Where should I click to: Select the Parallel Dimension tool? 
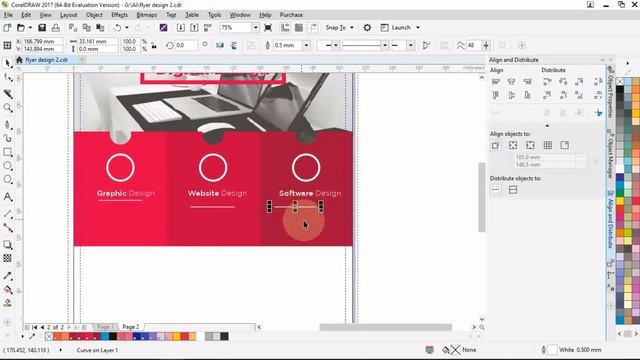click(7, 214)
